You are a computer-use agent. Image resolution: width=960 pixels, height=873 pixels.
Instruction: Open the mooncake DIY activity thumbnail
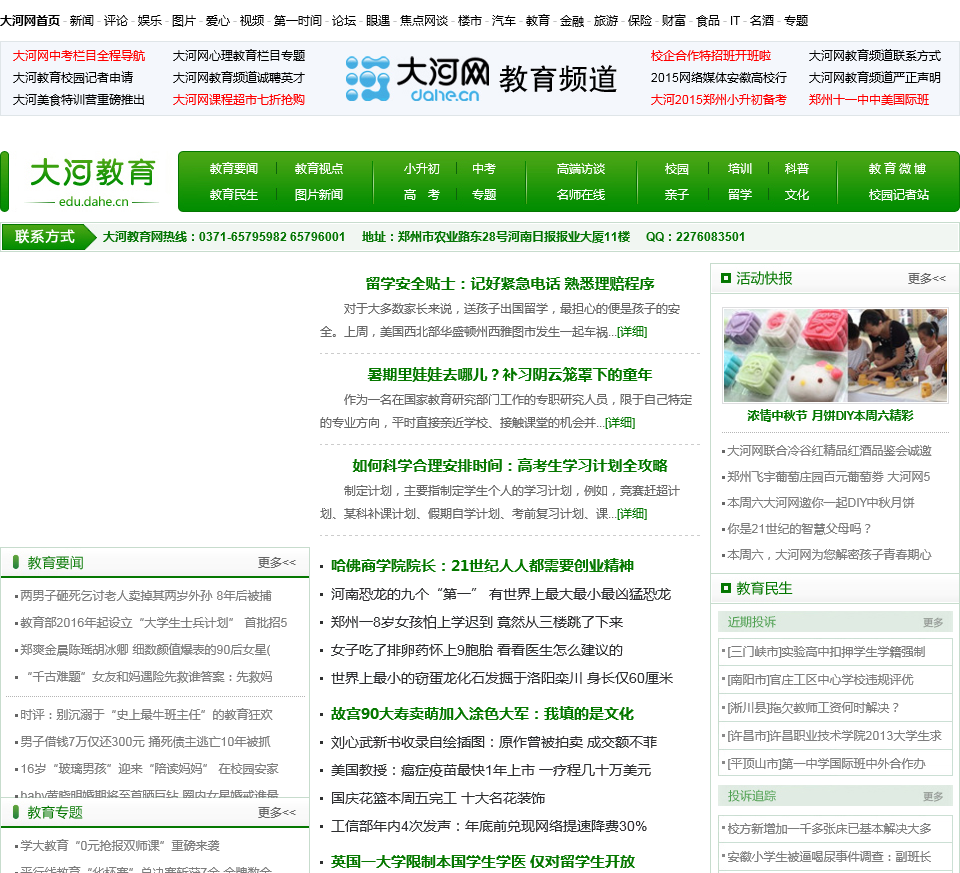click(x=835, y=355)
